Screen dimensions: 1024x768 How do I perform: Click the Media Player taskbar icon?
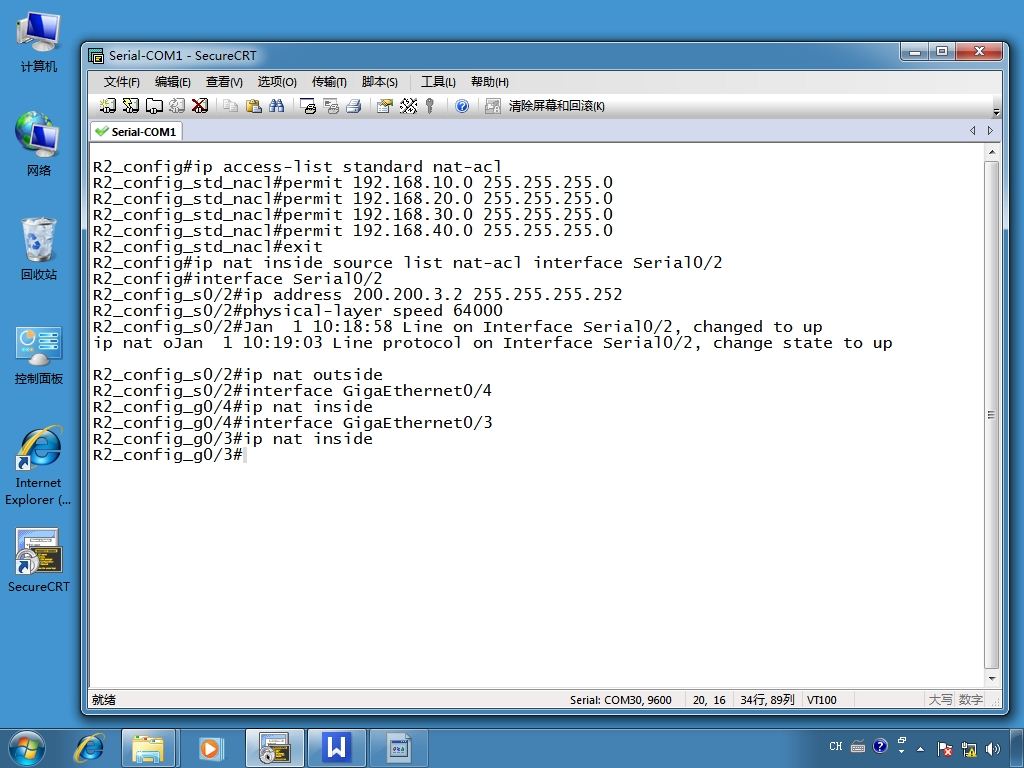pos(210,748)
